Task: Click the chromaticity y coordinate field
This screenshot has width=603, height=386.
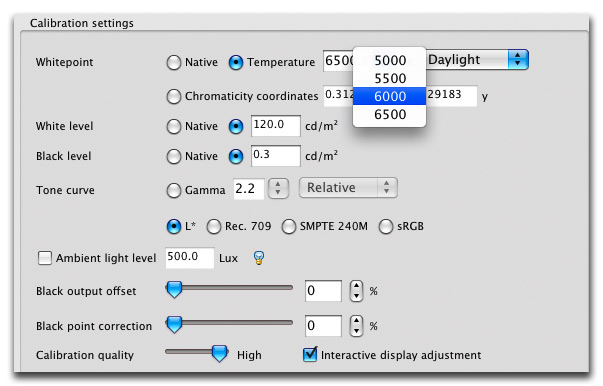Action: (451, 96)
